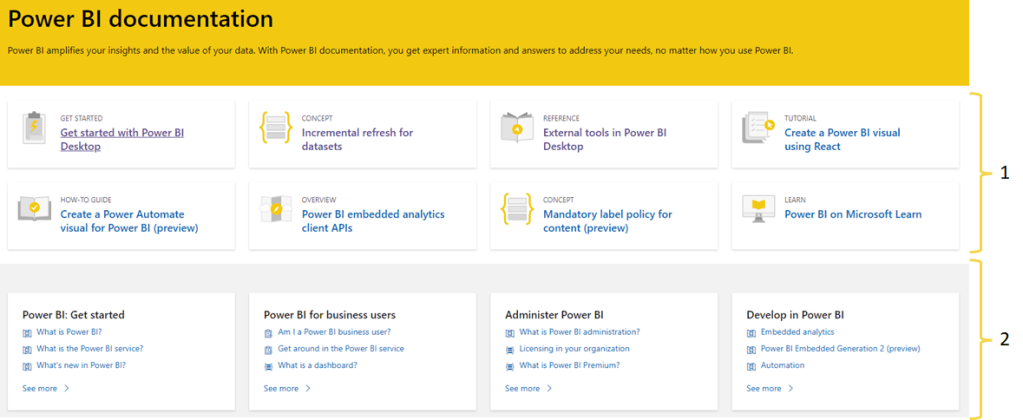Expand See more under Power BI for business users

pyautogui.click(x=287, y=388)
